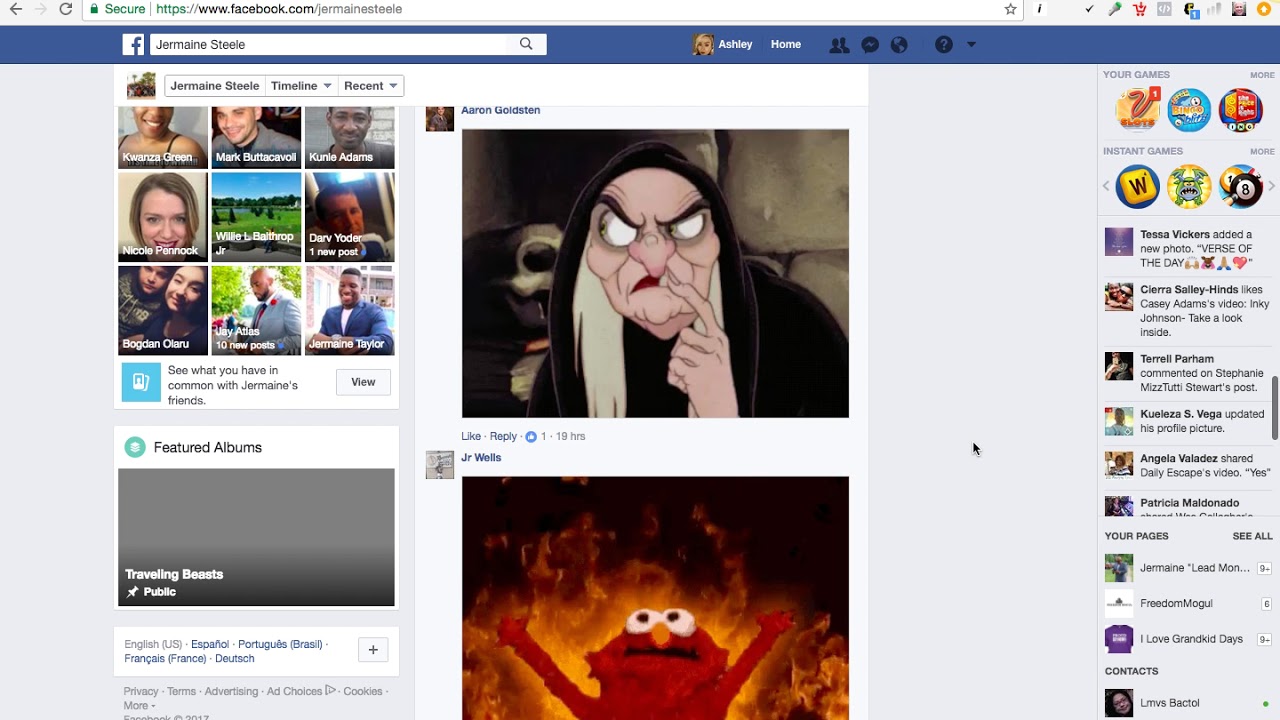Click SEE ALL next to Your Pages
Image resolution: width=1280 pixels, height=720 pixels.
pyautogui.click(x=1252, y=536)
